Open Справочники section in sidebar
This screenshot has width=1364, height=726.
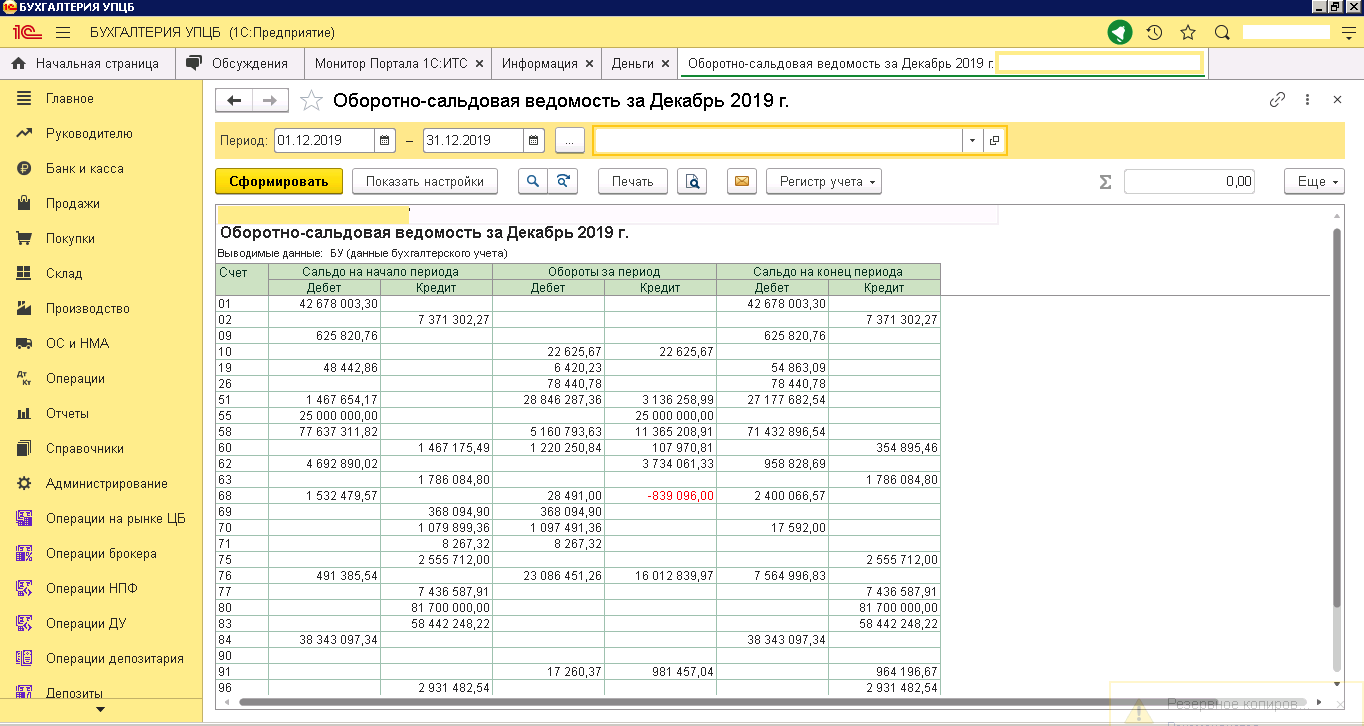(x=100, y=448)
